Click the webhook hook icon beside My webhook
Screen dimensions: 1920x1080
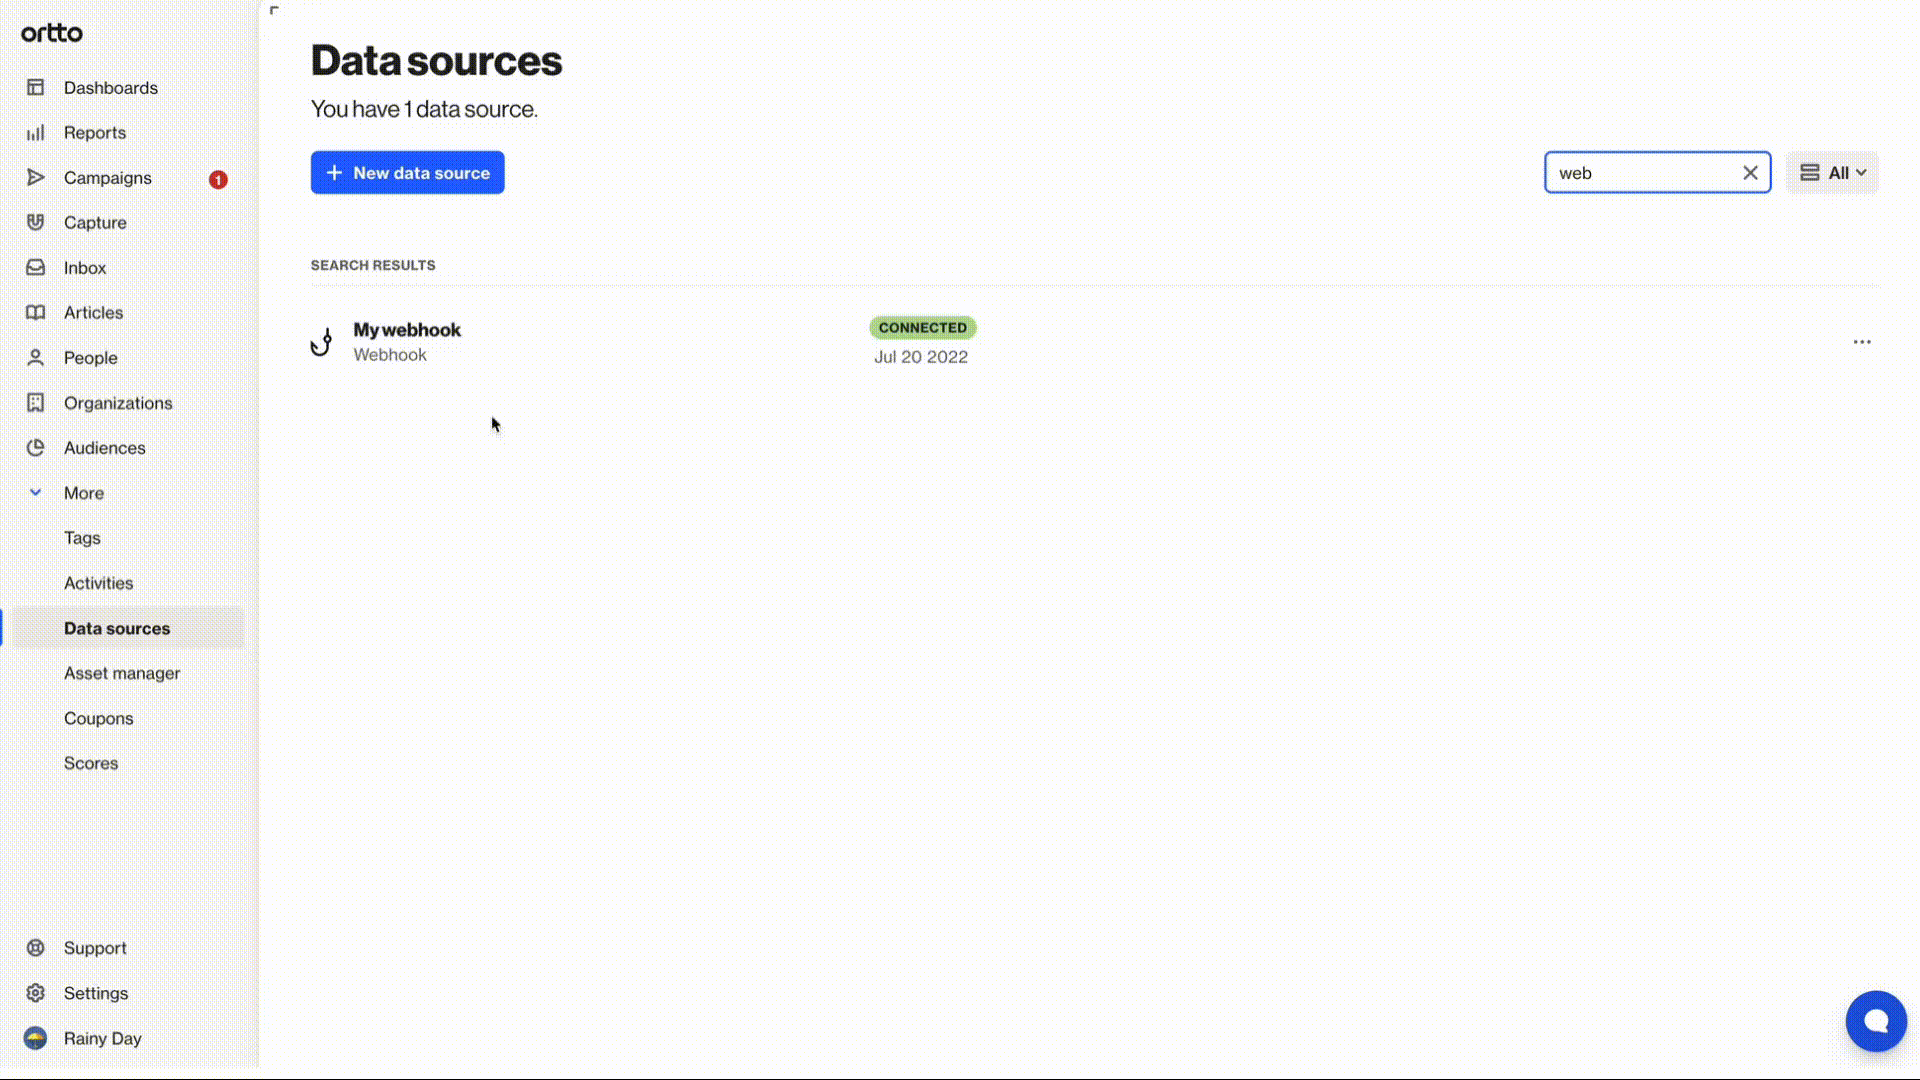click(321, 341)
